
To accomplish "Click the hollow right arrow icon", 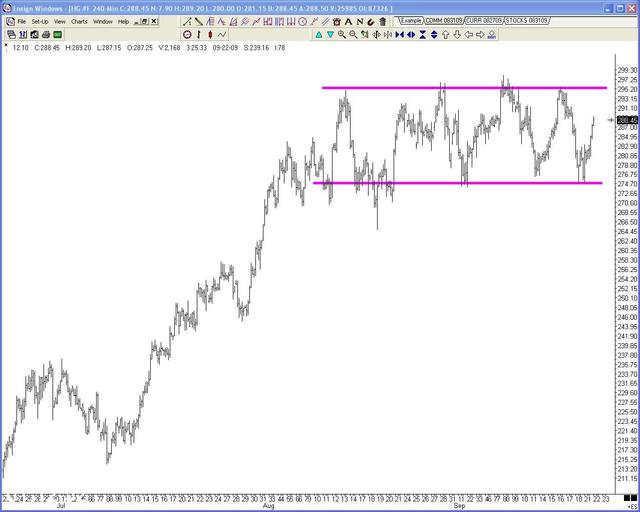I will (480, 35).
